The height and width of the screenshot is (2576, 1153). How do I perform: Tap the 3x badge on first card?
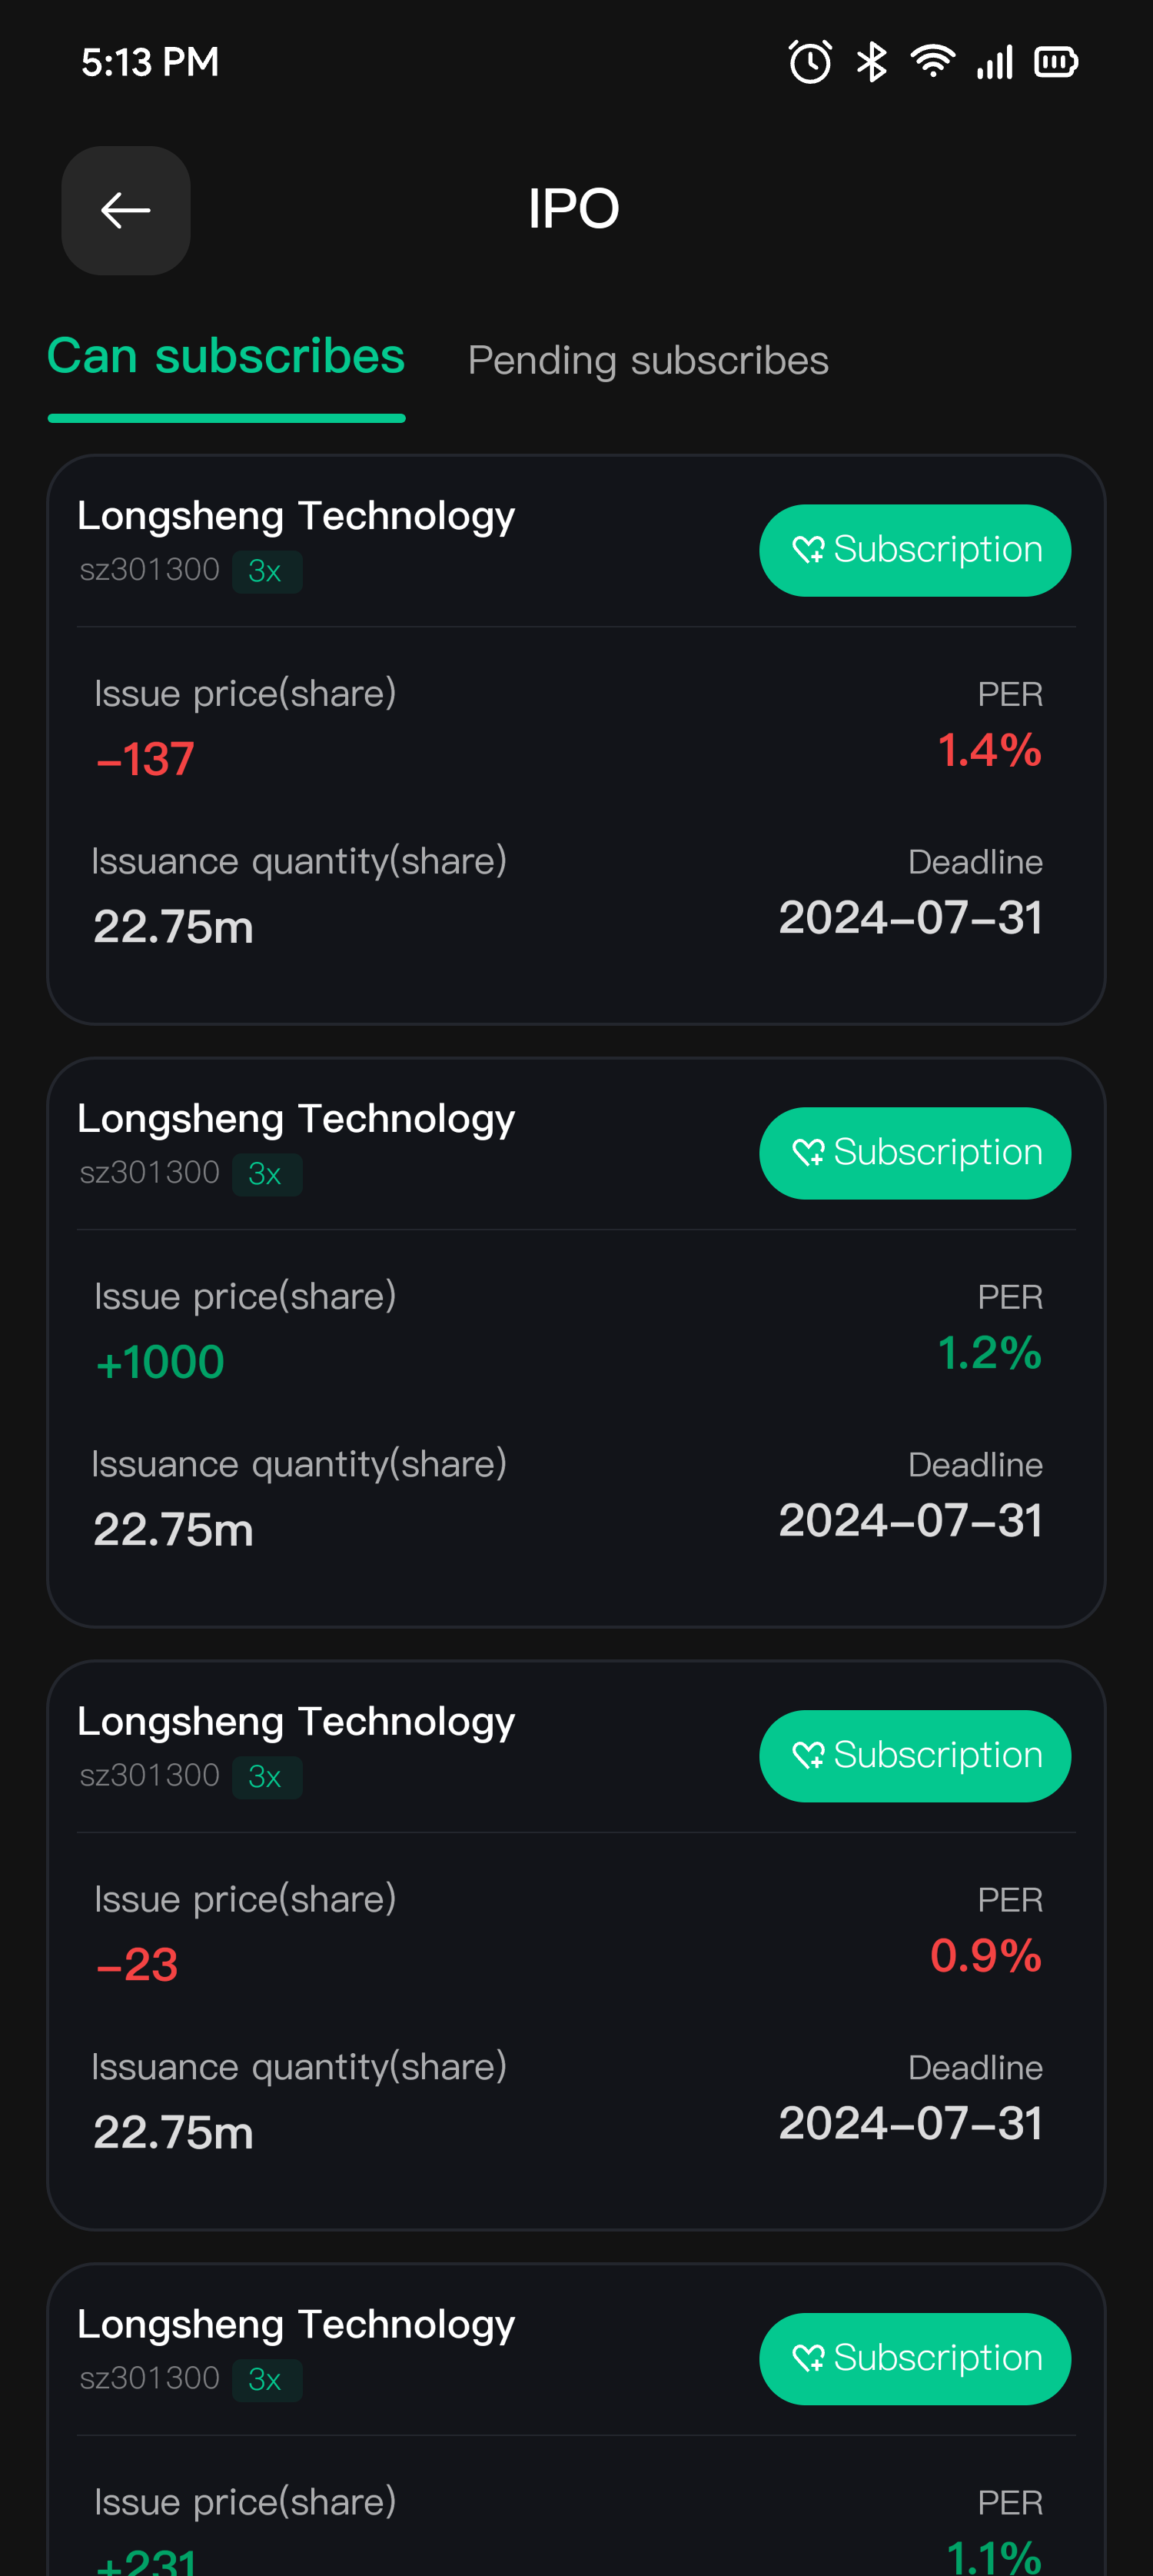[x=266, y=572]
